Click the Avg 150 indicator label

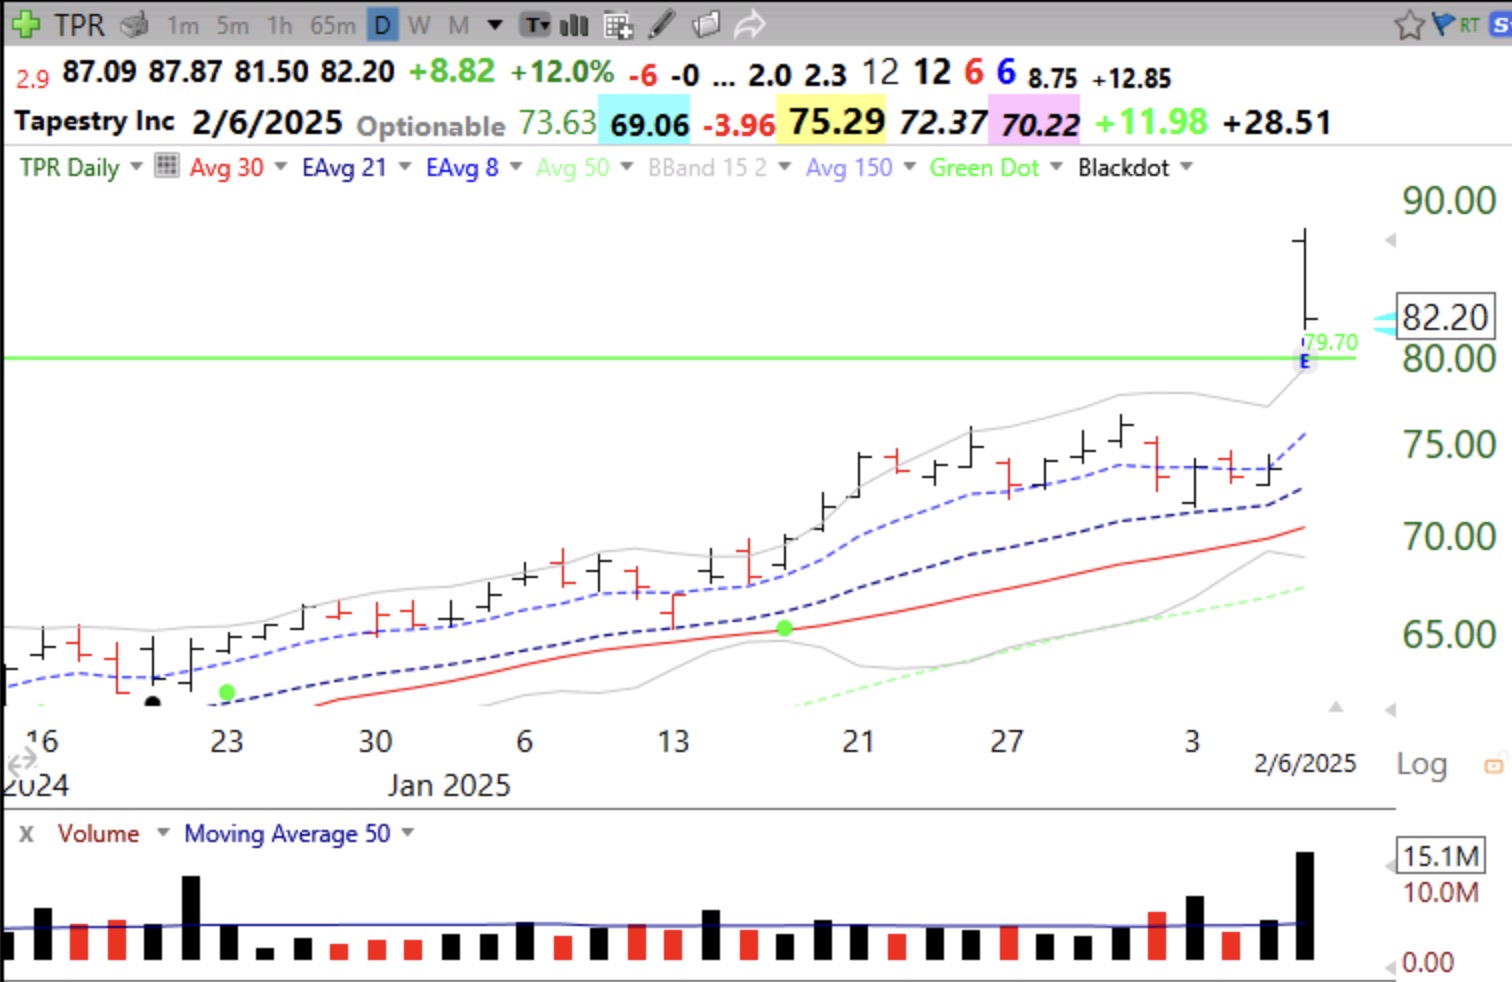click(x=849, y=167)
